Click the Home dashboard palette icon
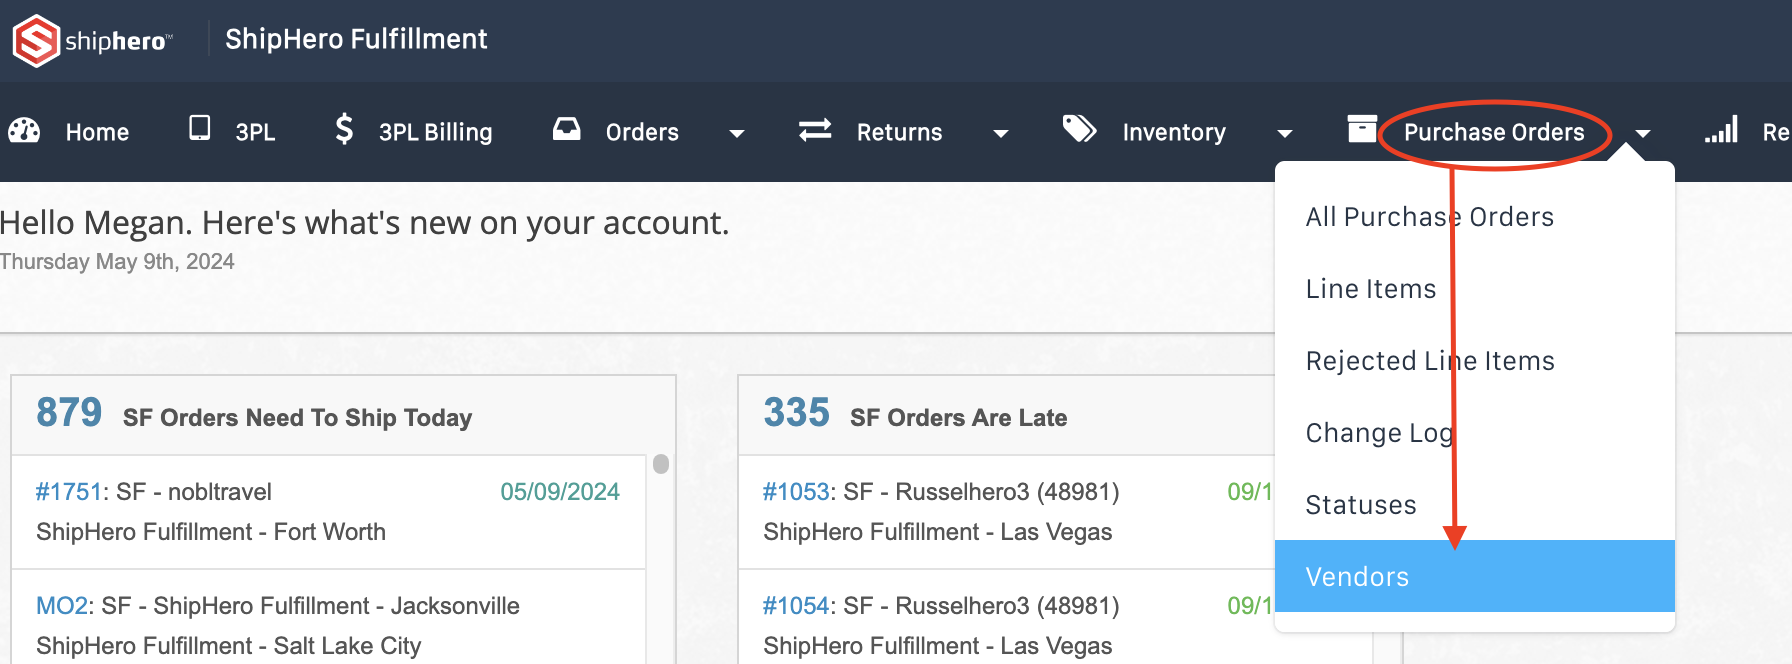 tap(24, 131)
